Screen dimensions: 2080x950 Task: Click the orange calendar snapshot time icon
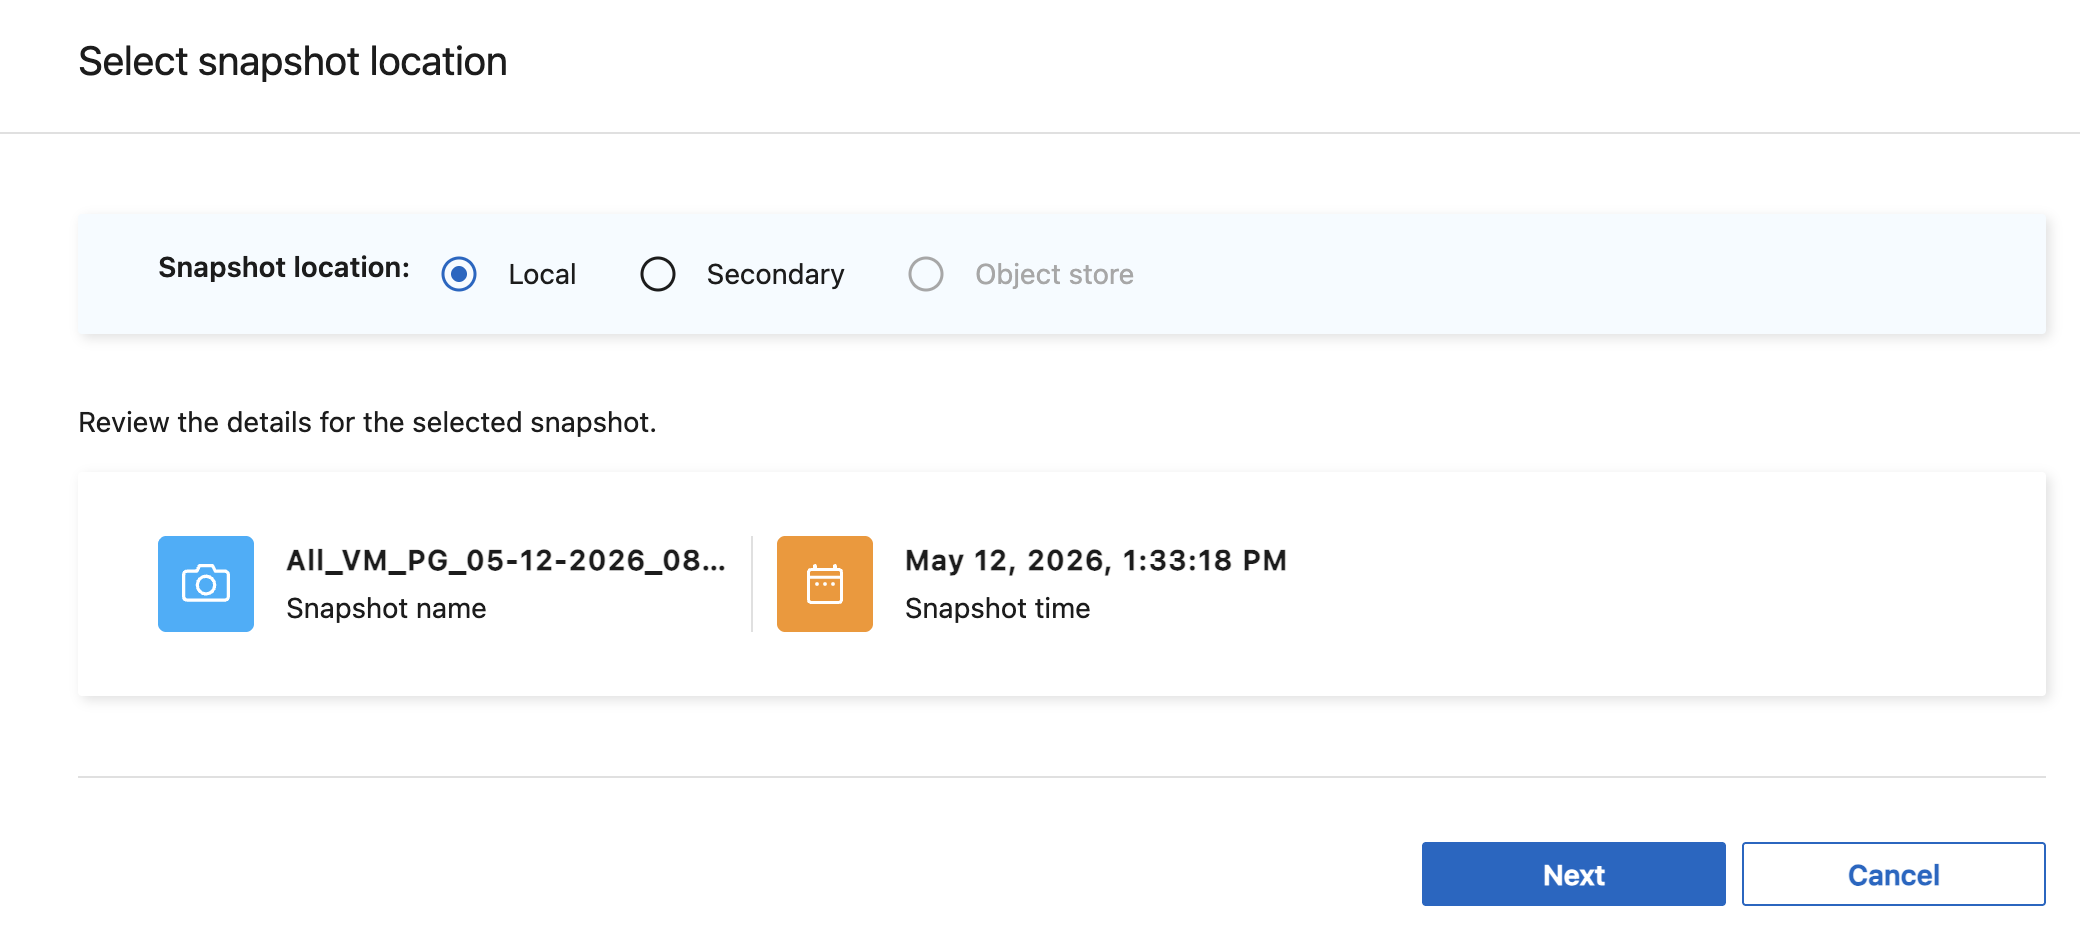point(825,584)
